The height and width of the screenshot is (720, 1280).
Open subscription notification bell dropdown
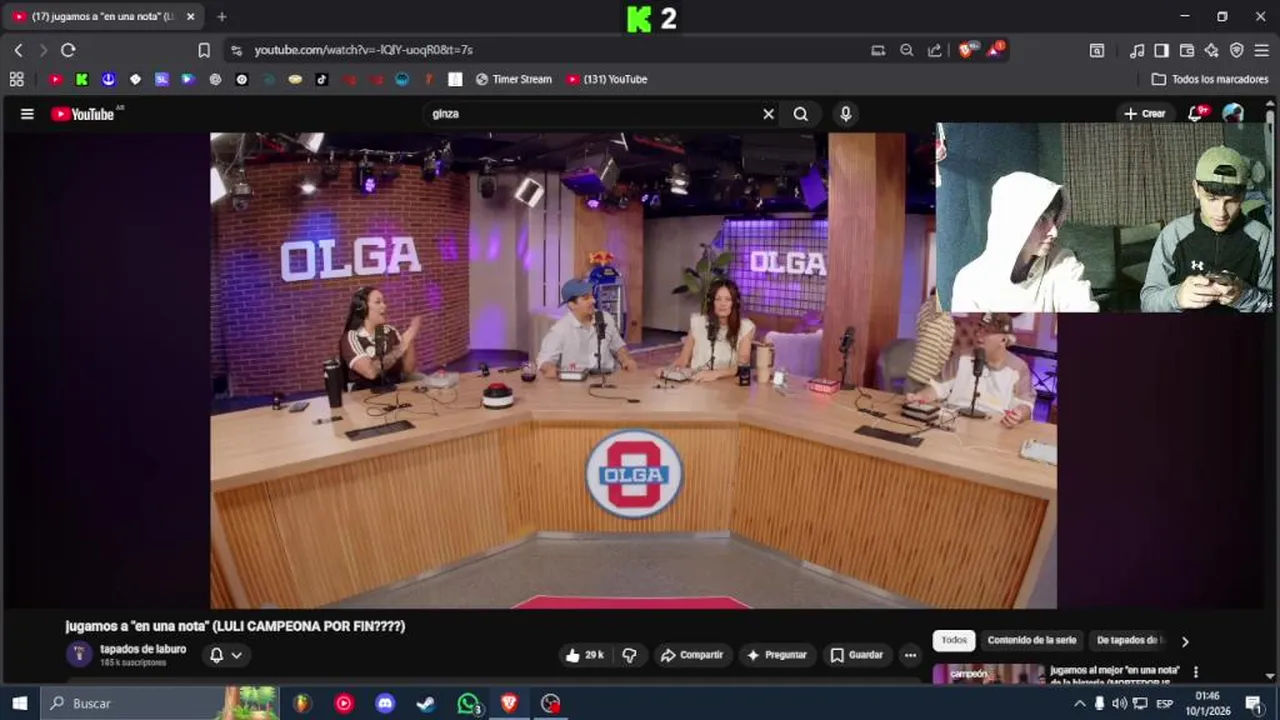click(x=226, y=655)
